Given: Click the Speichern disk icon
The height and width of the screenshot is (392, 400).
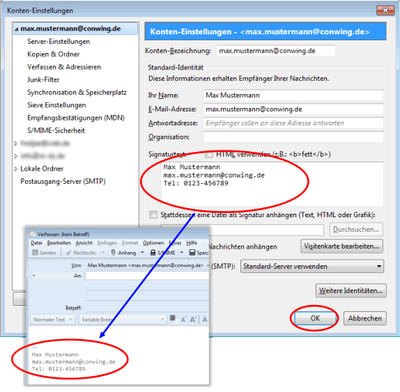Looking at the screenshot, I should click(192, 253).
